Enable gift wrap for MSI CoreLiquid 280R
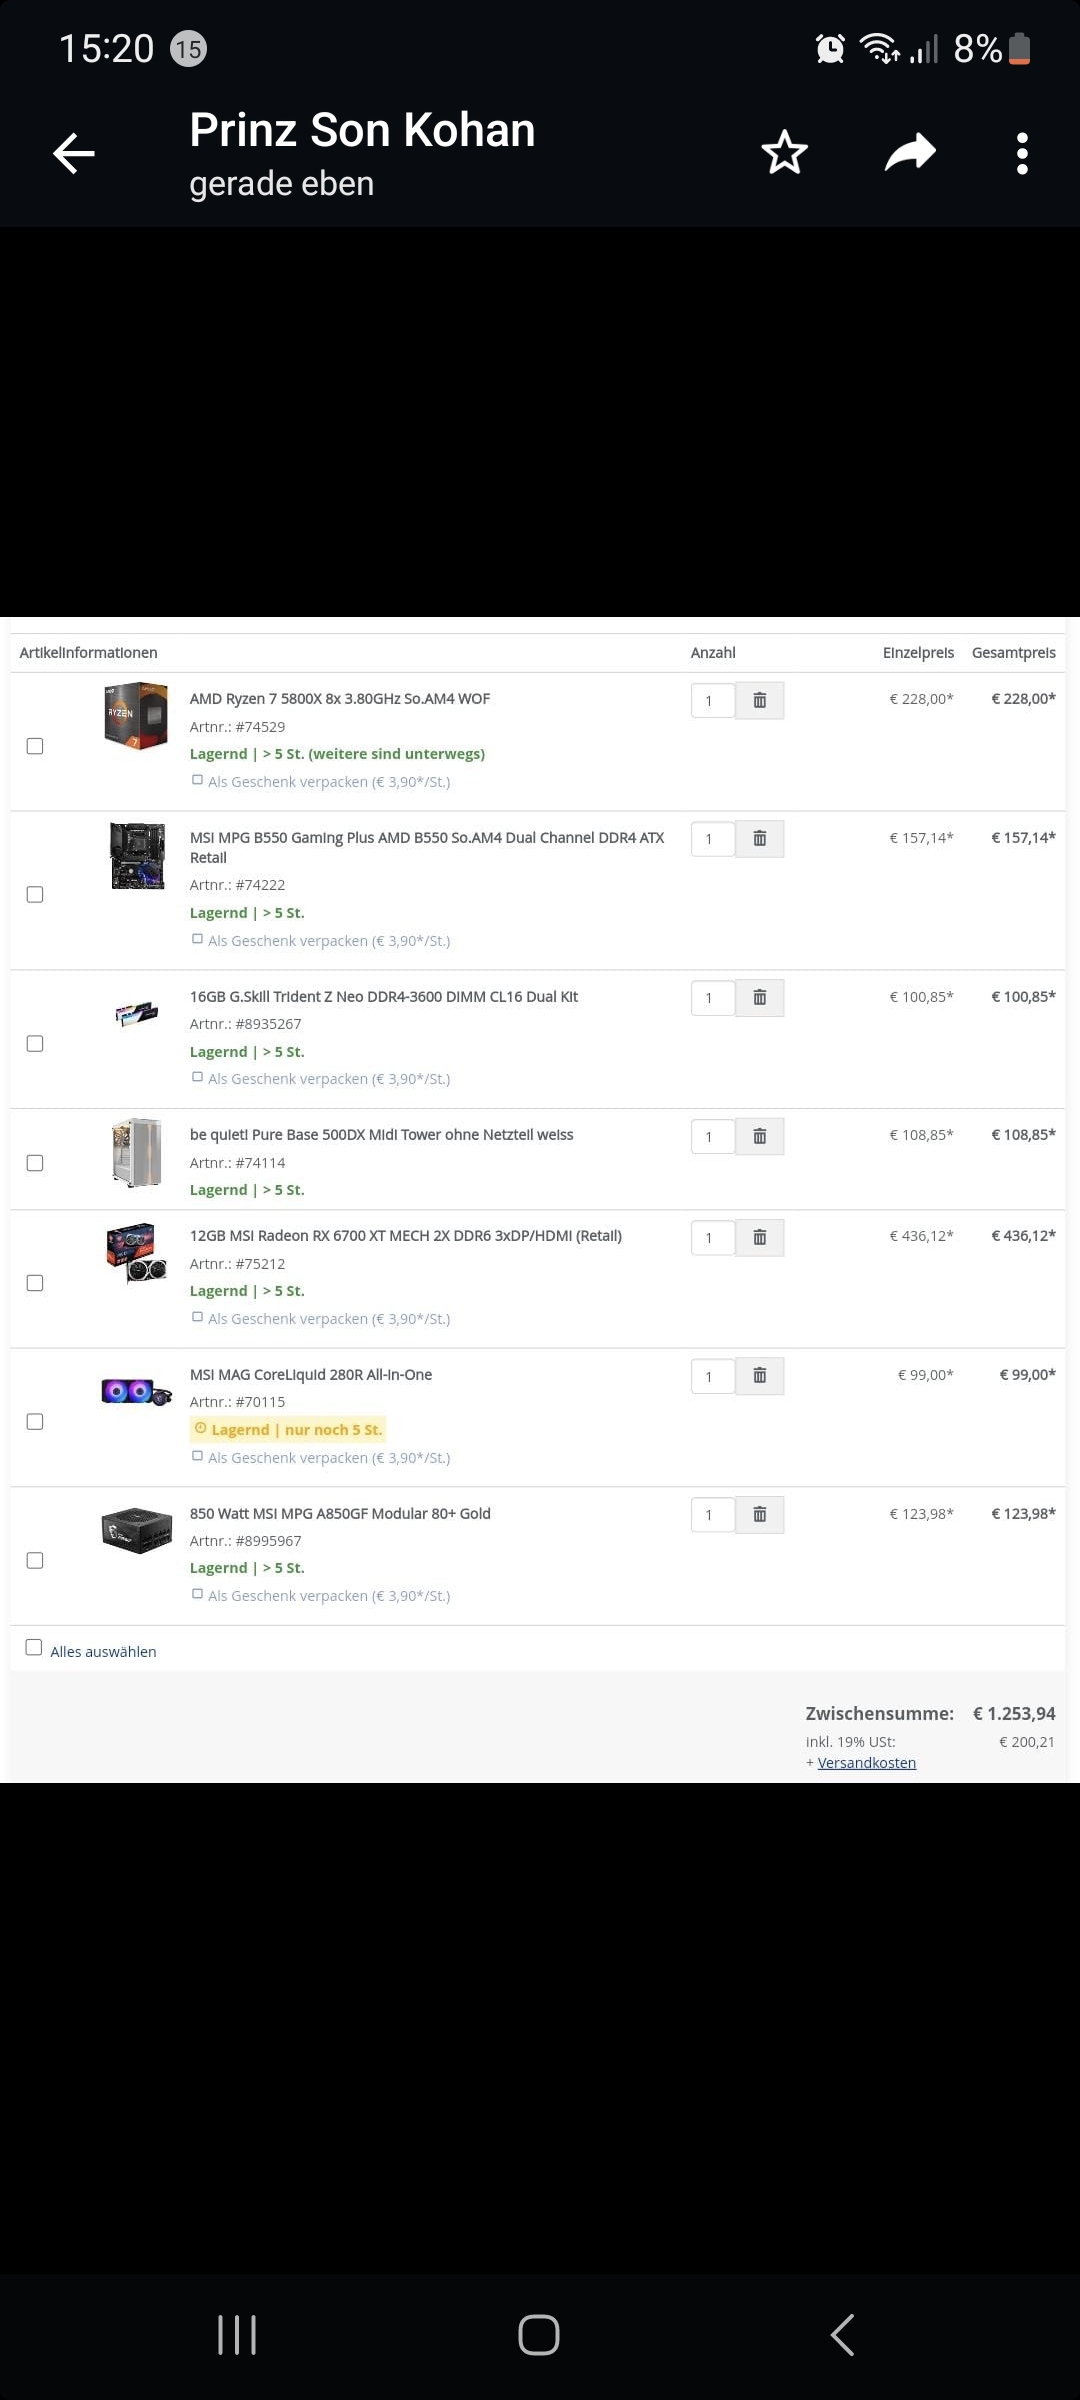The image size is (1080, 2400). coord(198,1456)
